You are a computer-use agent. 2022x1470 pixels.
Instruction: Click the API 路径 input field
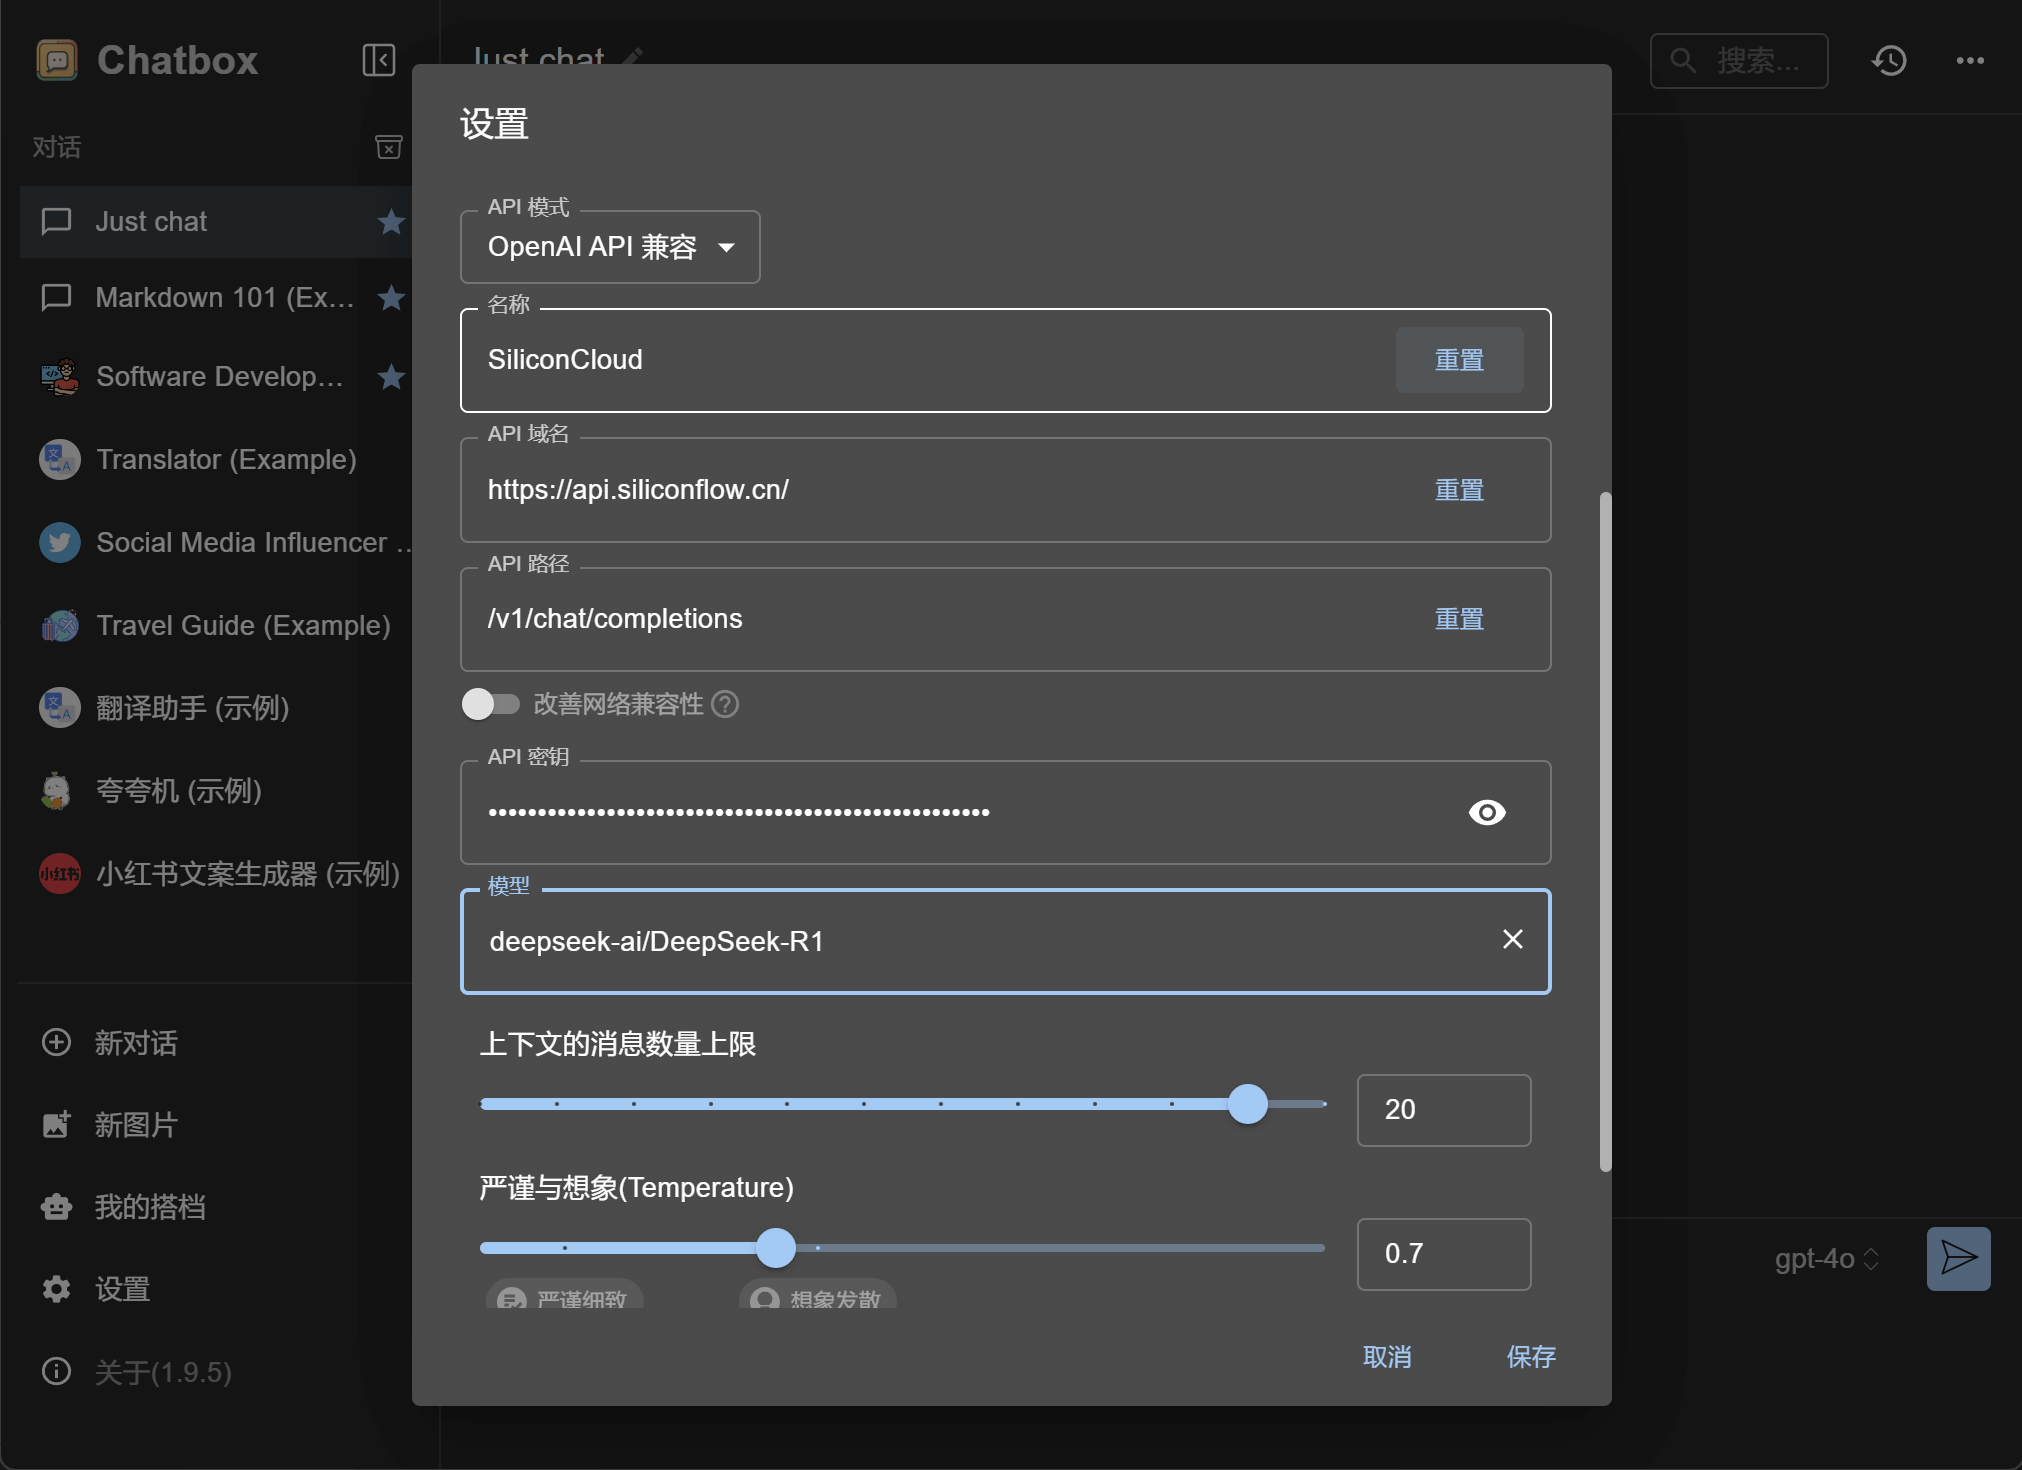click(940, 619)
